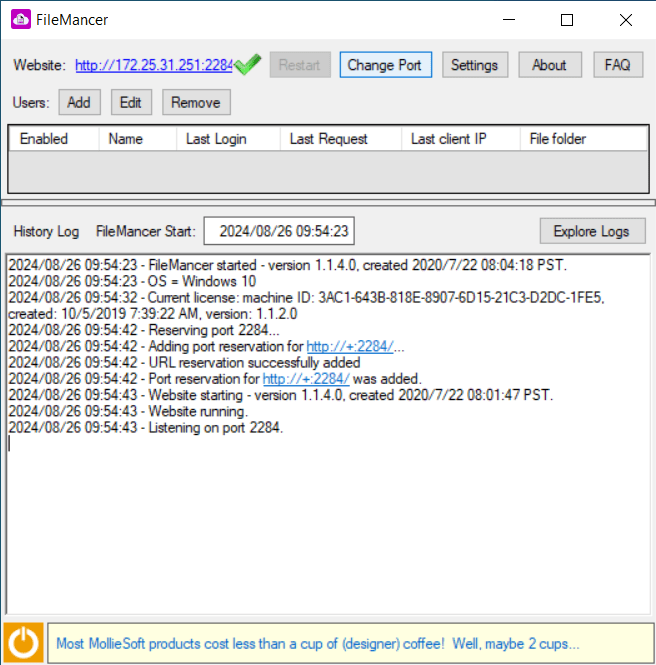The image size is (656, 665).
Task: Close the FileMancer window
Action: click(x=625, y=20)
